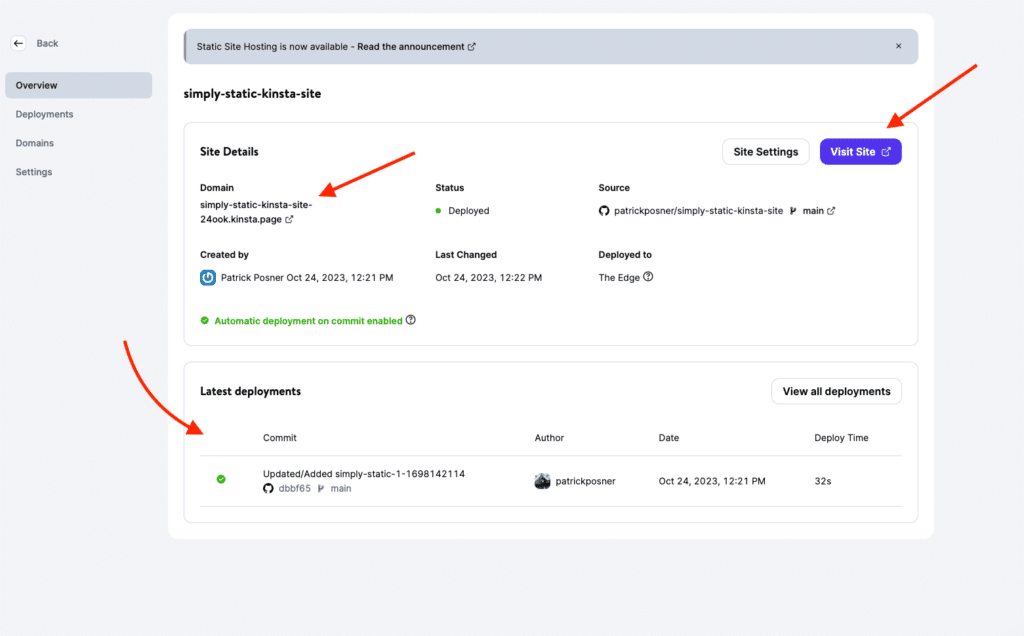The width and height of the screenshot is (1024, 636).
Task: Open the dbbf65 commit hash link
Action: (295, 488)
